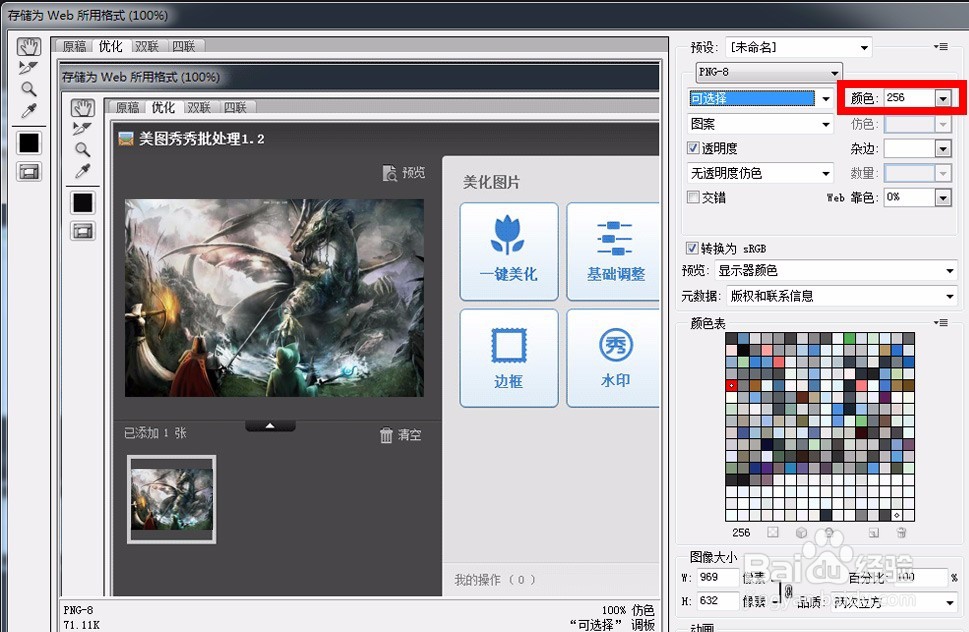Switch to outer dialog's 四联 tab
Image resolution: width=969 pixels, height=632 pixels.
(x=184, y=46)
